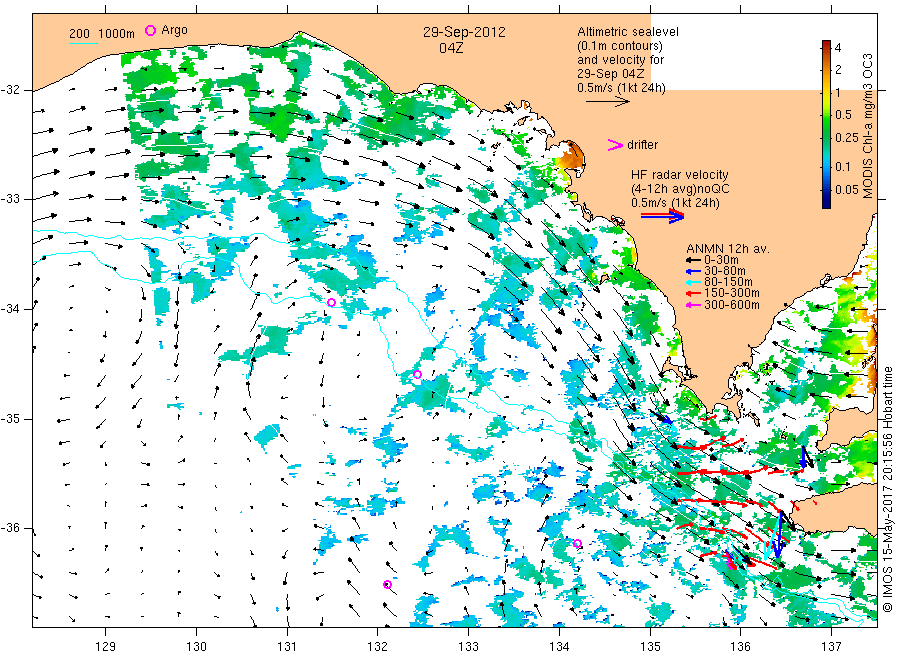Click the cyan 200m contour legend line

point(83,42)
